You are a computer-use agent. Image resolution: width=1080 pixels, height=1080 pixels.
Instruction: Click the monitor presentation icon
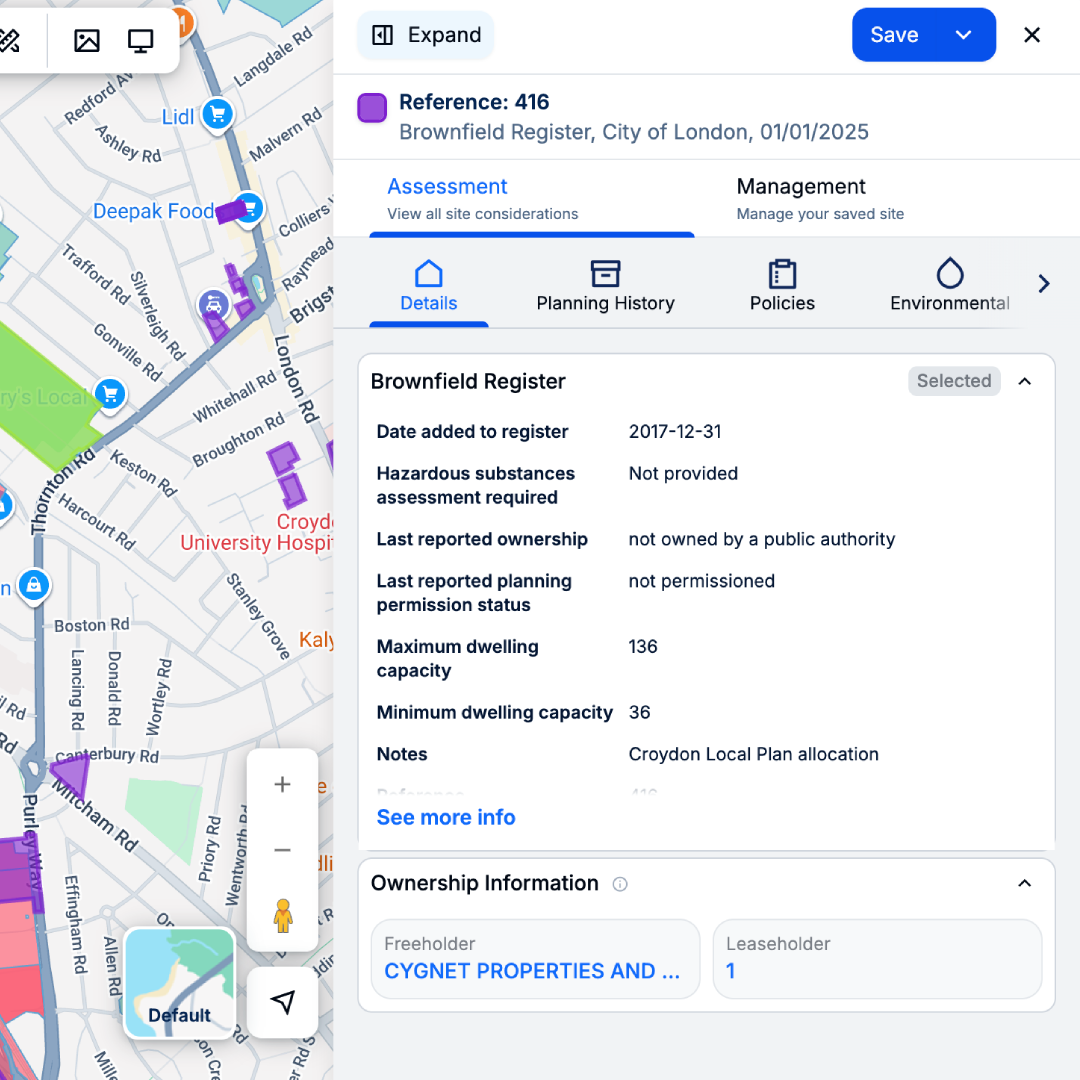[x=141, y=41]
